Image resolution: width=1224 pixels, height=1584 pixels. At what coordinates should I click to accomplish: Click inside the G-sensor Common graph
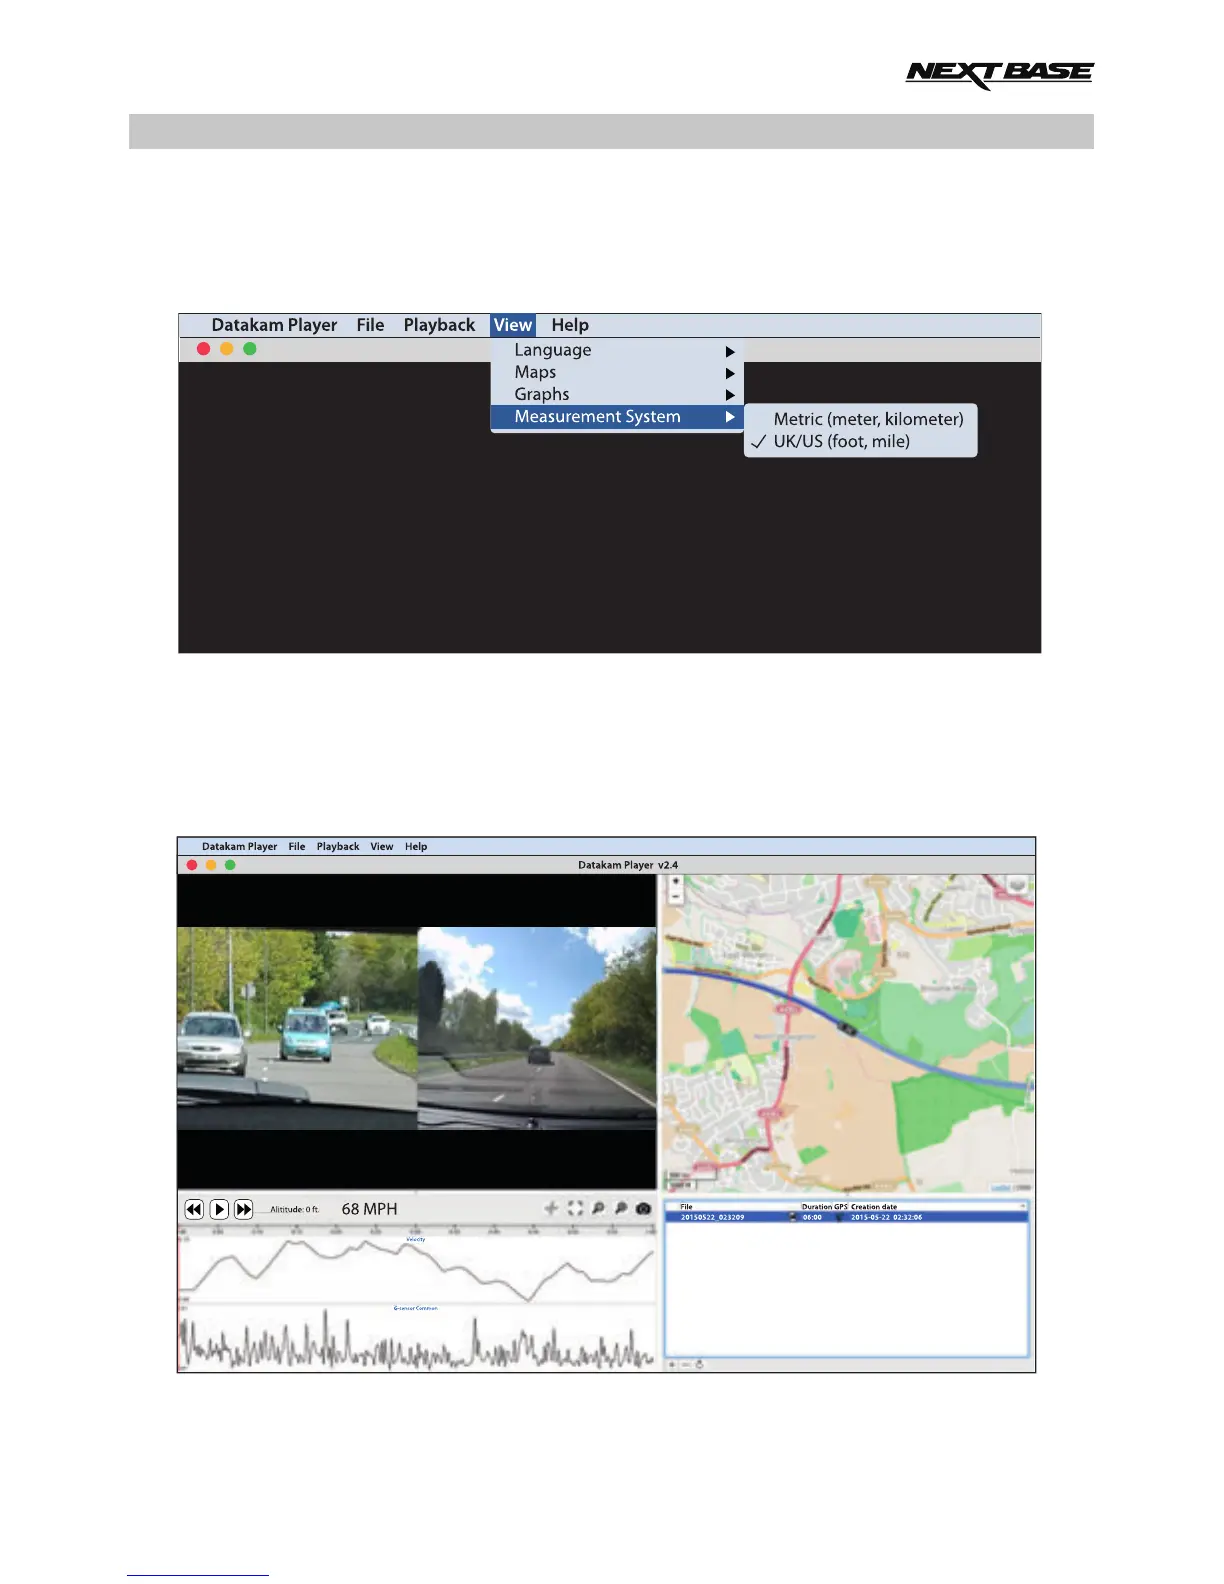pyautogui.click(x=417, y=1340)
